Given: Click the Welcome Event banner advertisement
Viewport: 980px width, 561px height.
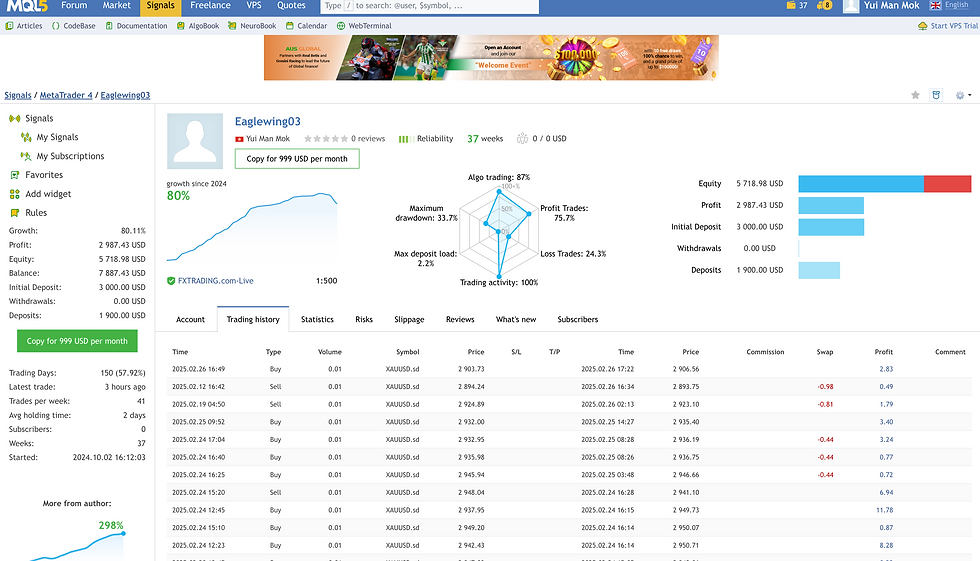Looking at the screenshot, I should click(x=491, y=57).
